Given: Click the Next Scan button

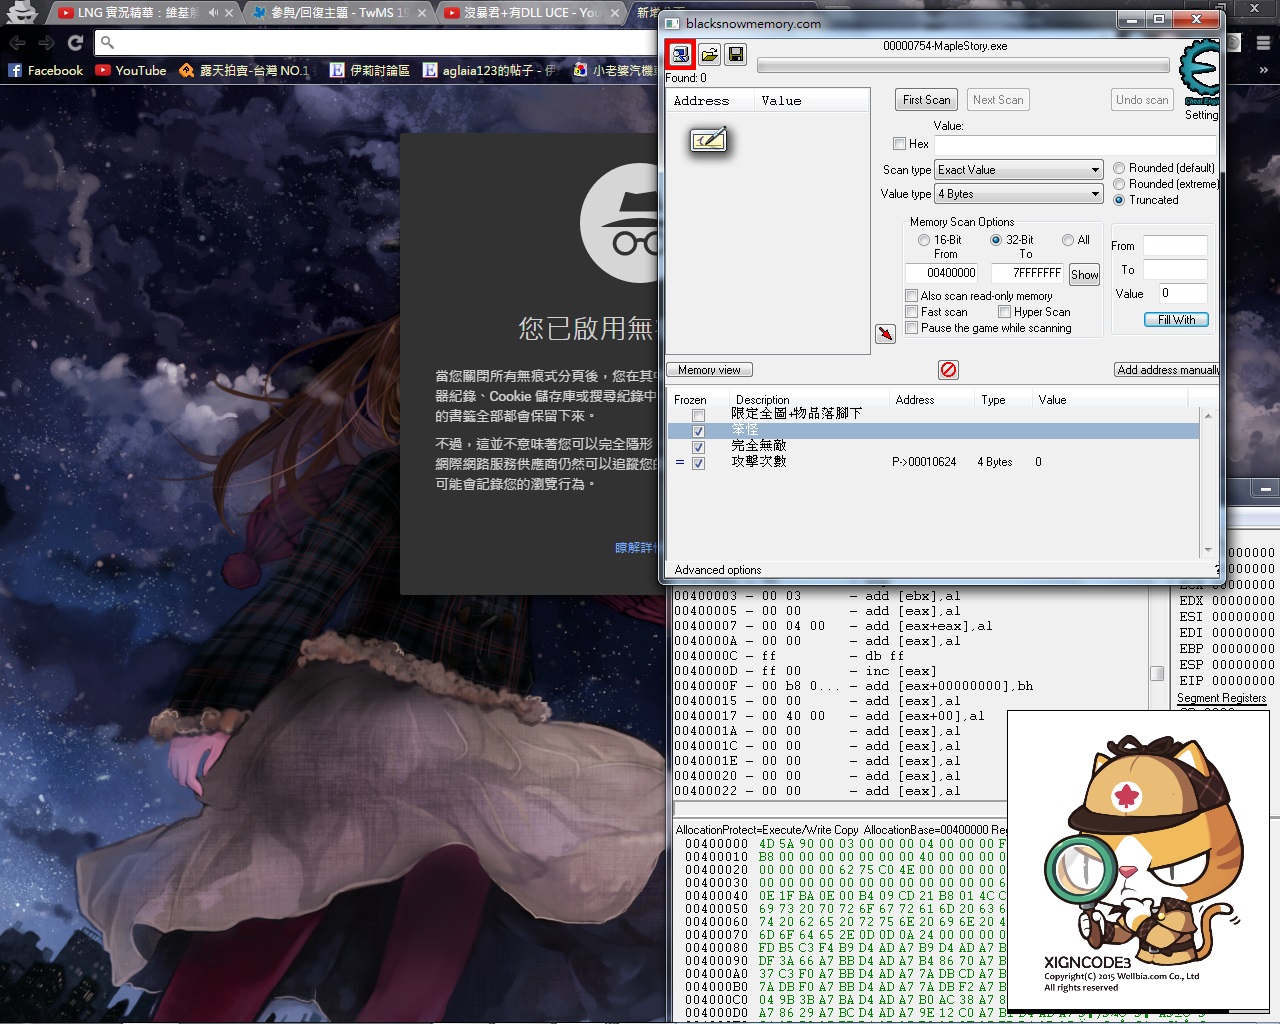Looking at the screenshot, I should click(998, 100).
